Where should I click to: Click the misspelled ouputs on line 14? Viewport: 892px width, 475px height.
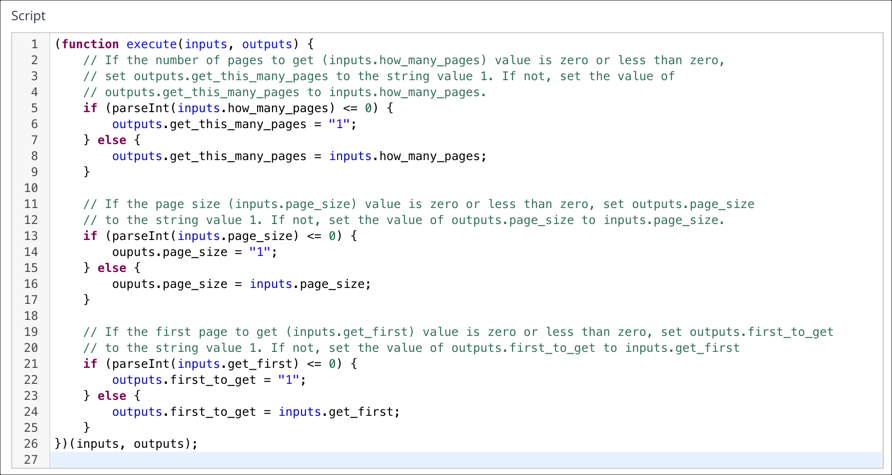133,252
